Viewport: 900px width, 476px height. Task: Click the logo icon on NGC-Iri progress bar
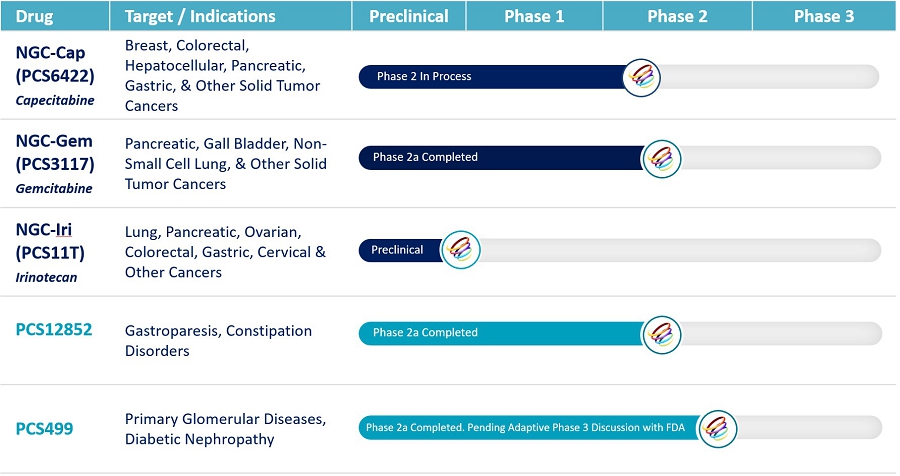461,250
